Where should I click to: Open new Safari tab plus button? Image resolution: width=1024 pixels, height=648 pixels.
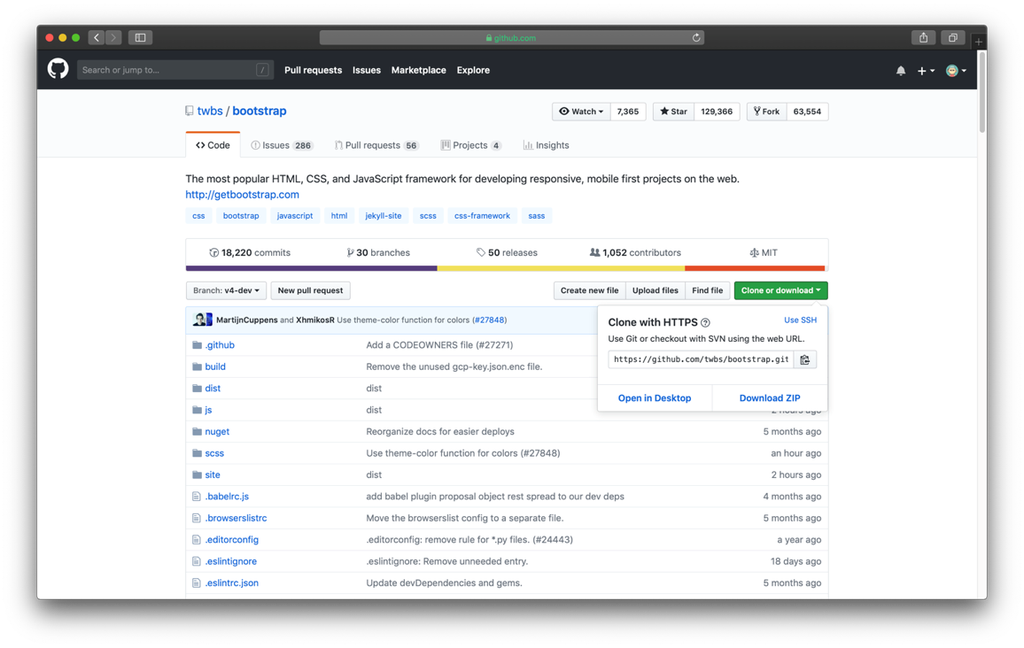[x=978, y=42]
